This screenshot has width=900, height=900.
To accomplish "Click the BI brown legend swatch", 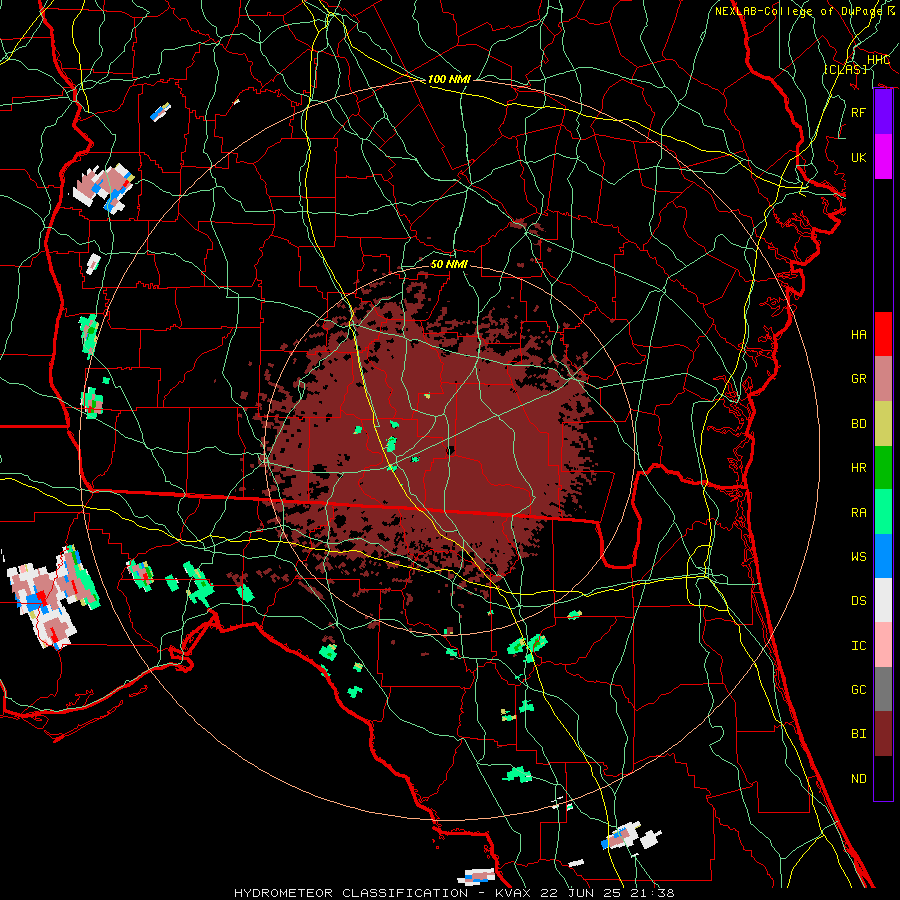I will click(883, 734).
